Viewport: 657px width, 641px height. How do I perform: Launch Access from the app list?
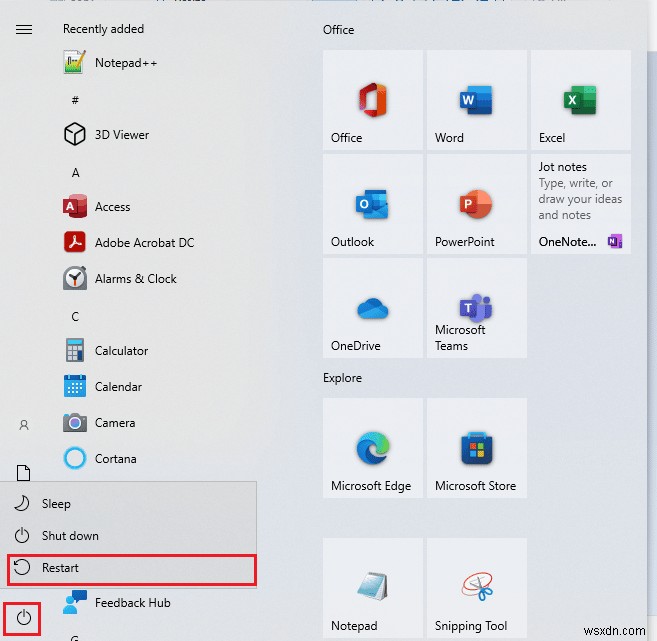(x=97, y=207)
